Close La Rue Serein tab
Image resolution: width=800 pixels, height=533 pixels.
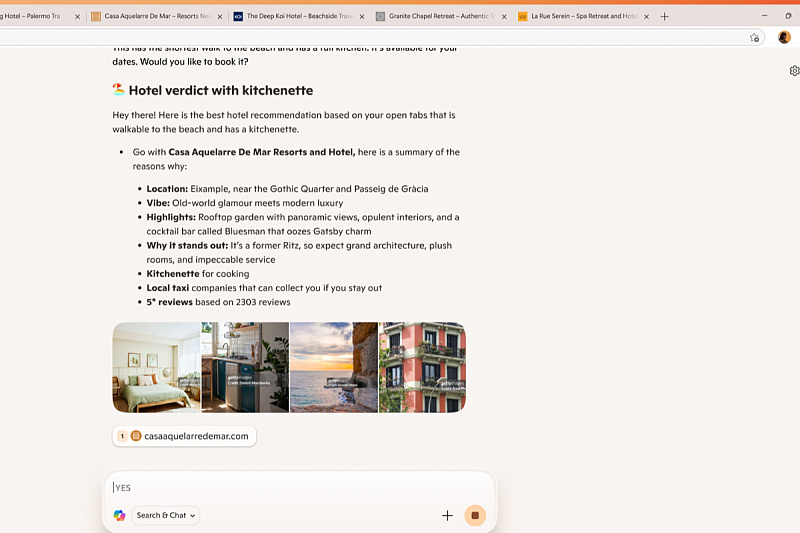point(646,17)
